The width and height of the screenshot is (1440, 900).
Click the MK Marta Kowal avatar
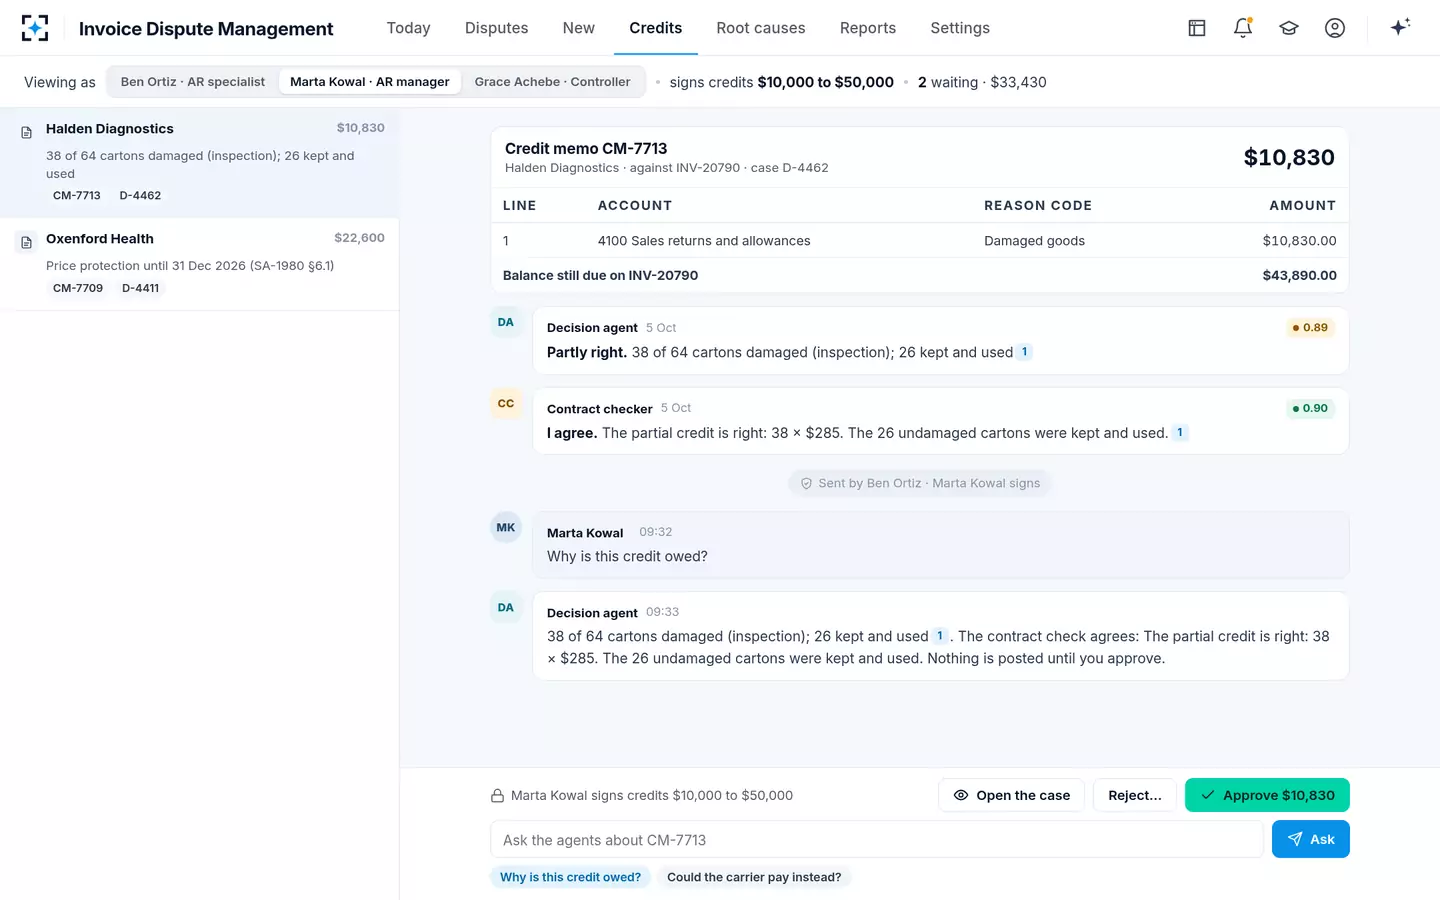tap(506, 527)
